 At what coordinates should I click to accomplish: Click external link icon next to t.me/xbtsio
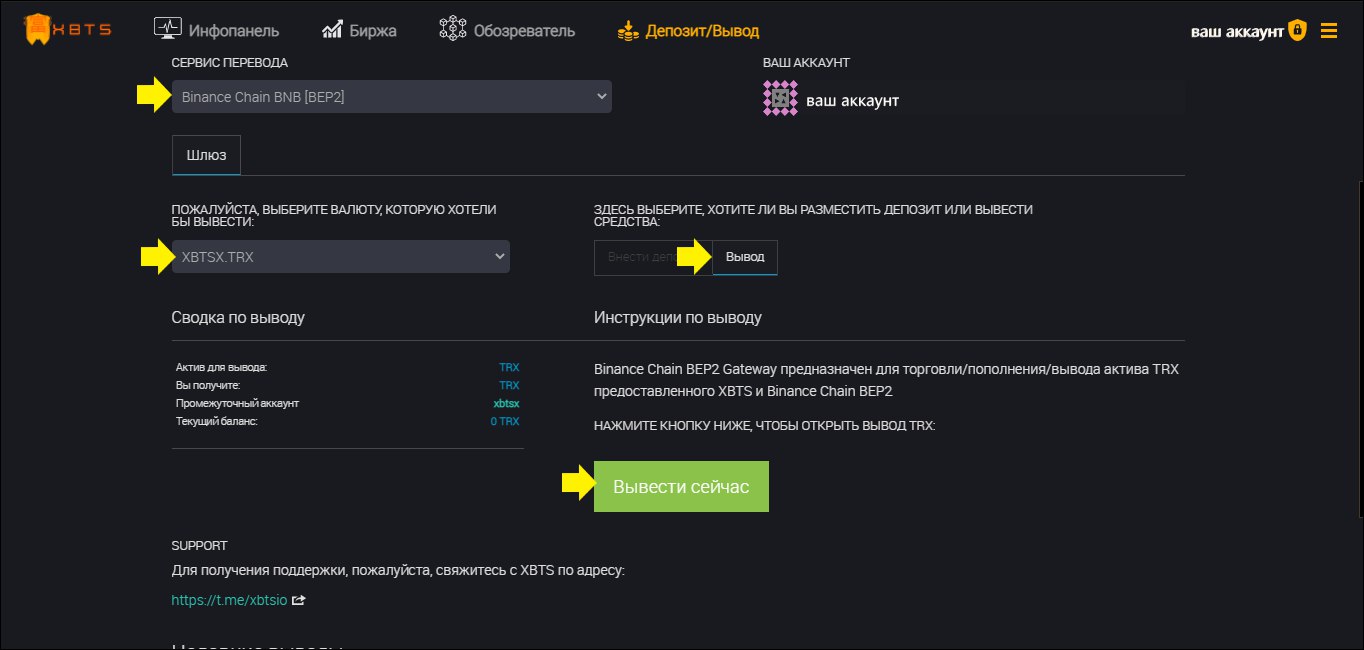pyautogui.click(x=298, y=601)
